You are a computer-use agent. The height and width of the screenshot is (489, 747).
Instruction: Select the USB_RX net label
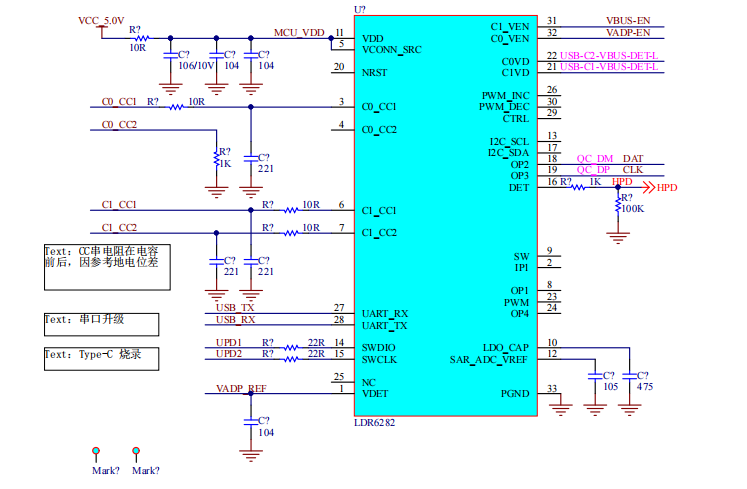click(x=235, y=319)
